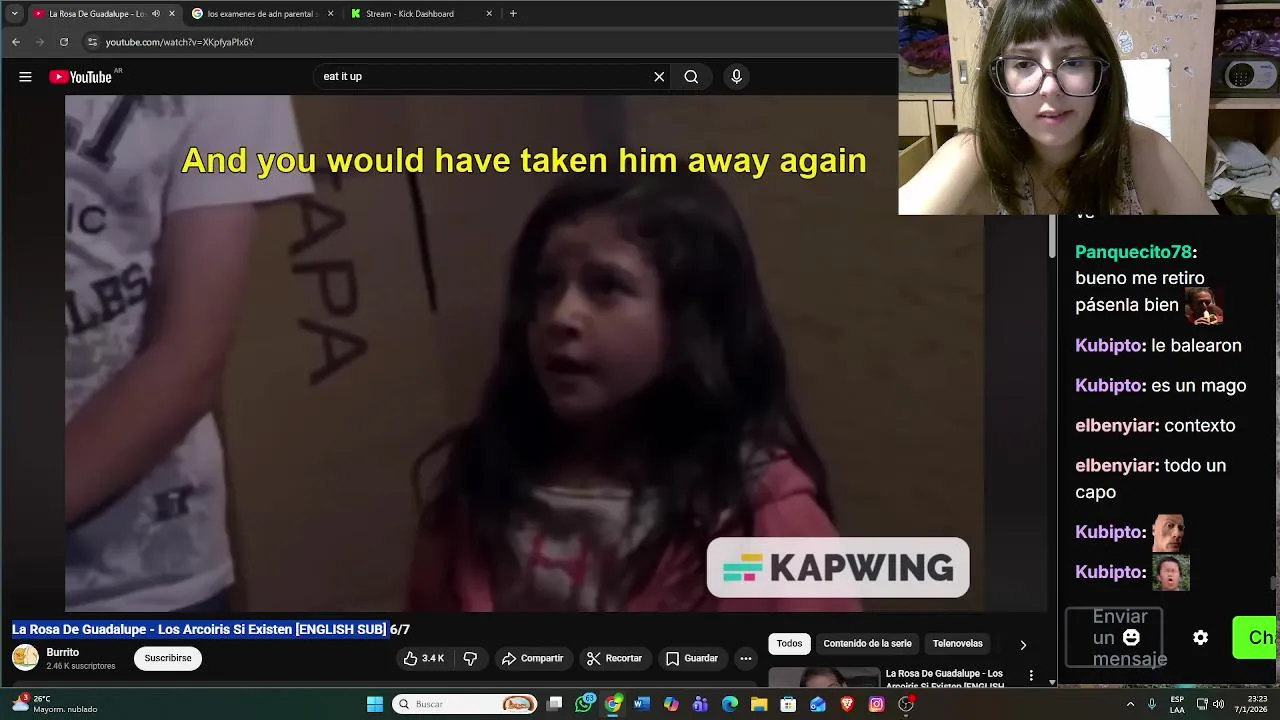Select the Todos filter chip

(789, 644)
